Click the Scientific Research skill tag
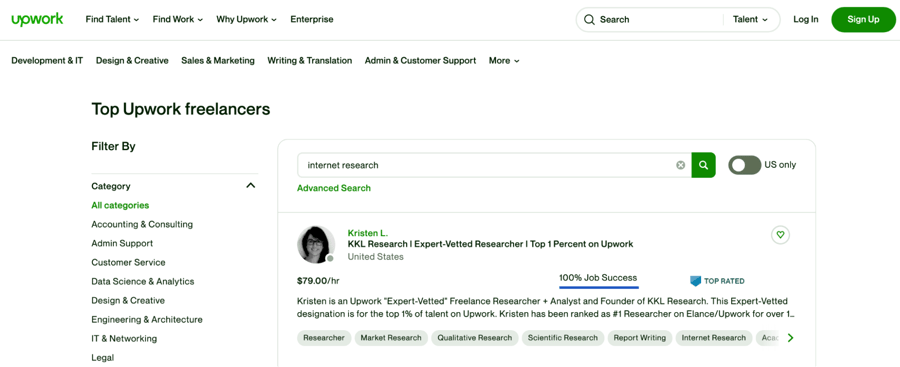The image size is (900, 367). (562, 338)
